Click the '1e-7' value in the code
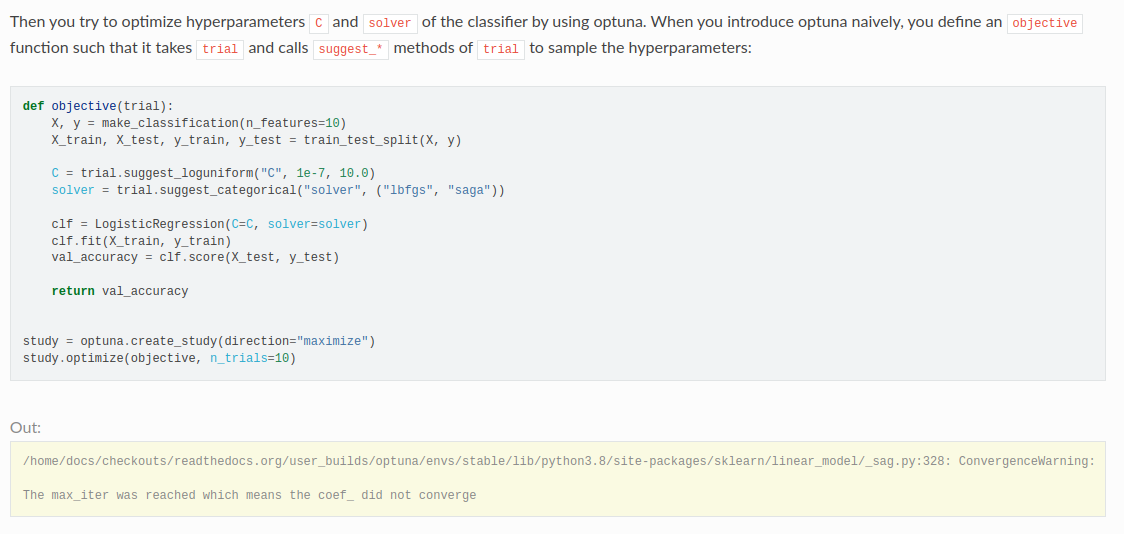The width and height of the screenshot is (1124, 534). pyautogui.click(x=310, y=173)
